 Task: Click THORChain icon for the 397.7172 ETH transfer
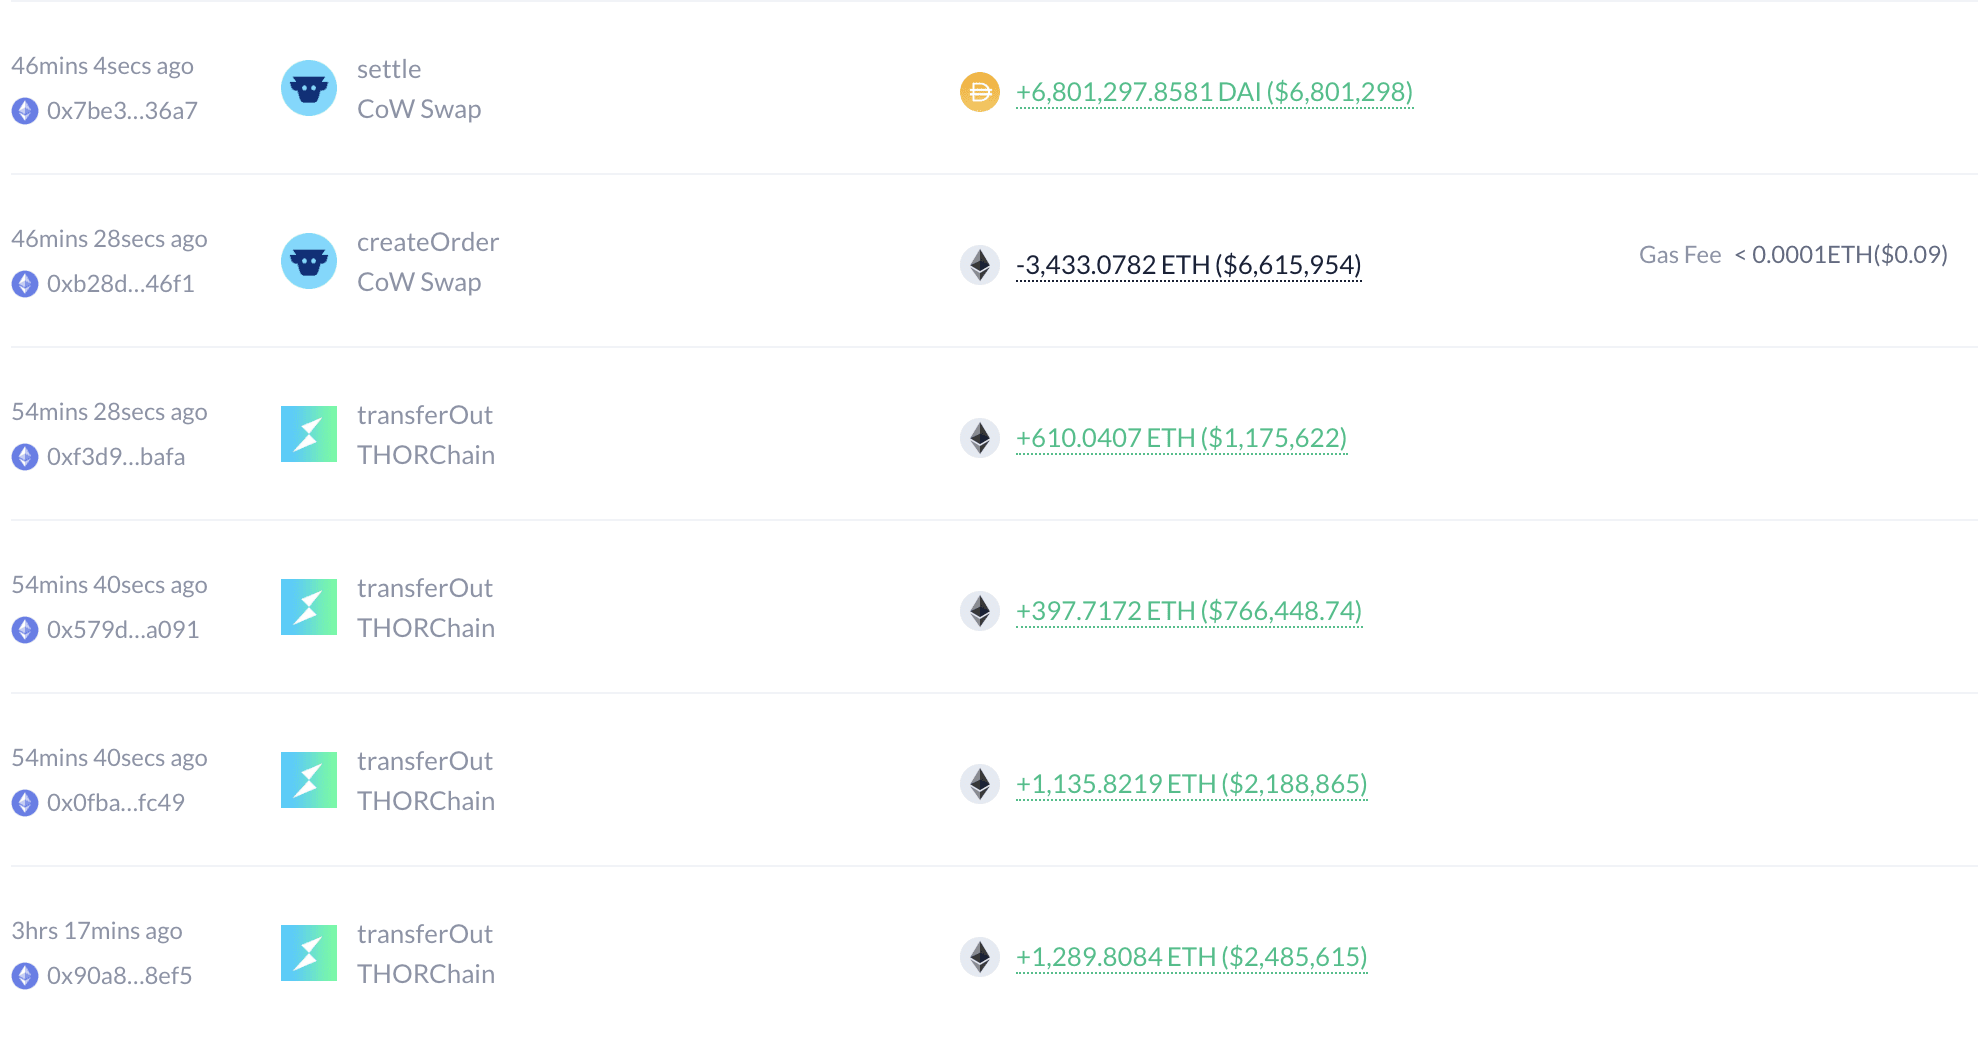[x=308, y=607]
